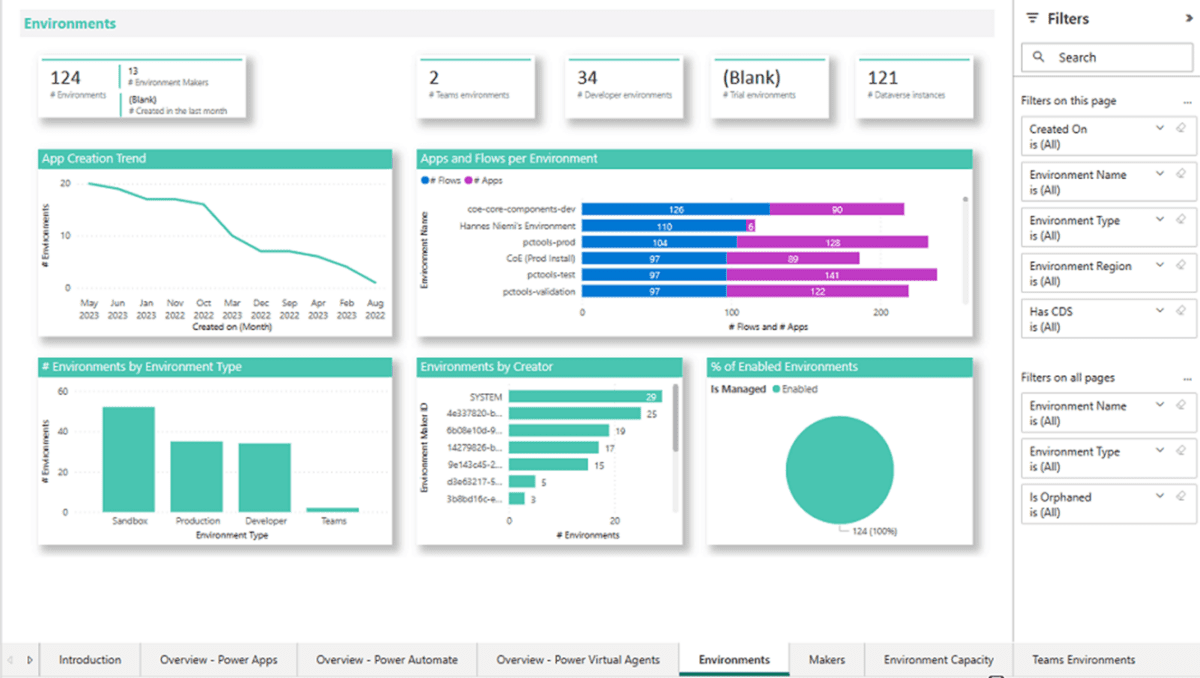Image resolution: width=1200 pixels, height=678 pixels.
Task: Click the scrollbar in Apps and Flows visual
Action: coord(963,250)
